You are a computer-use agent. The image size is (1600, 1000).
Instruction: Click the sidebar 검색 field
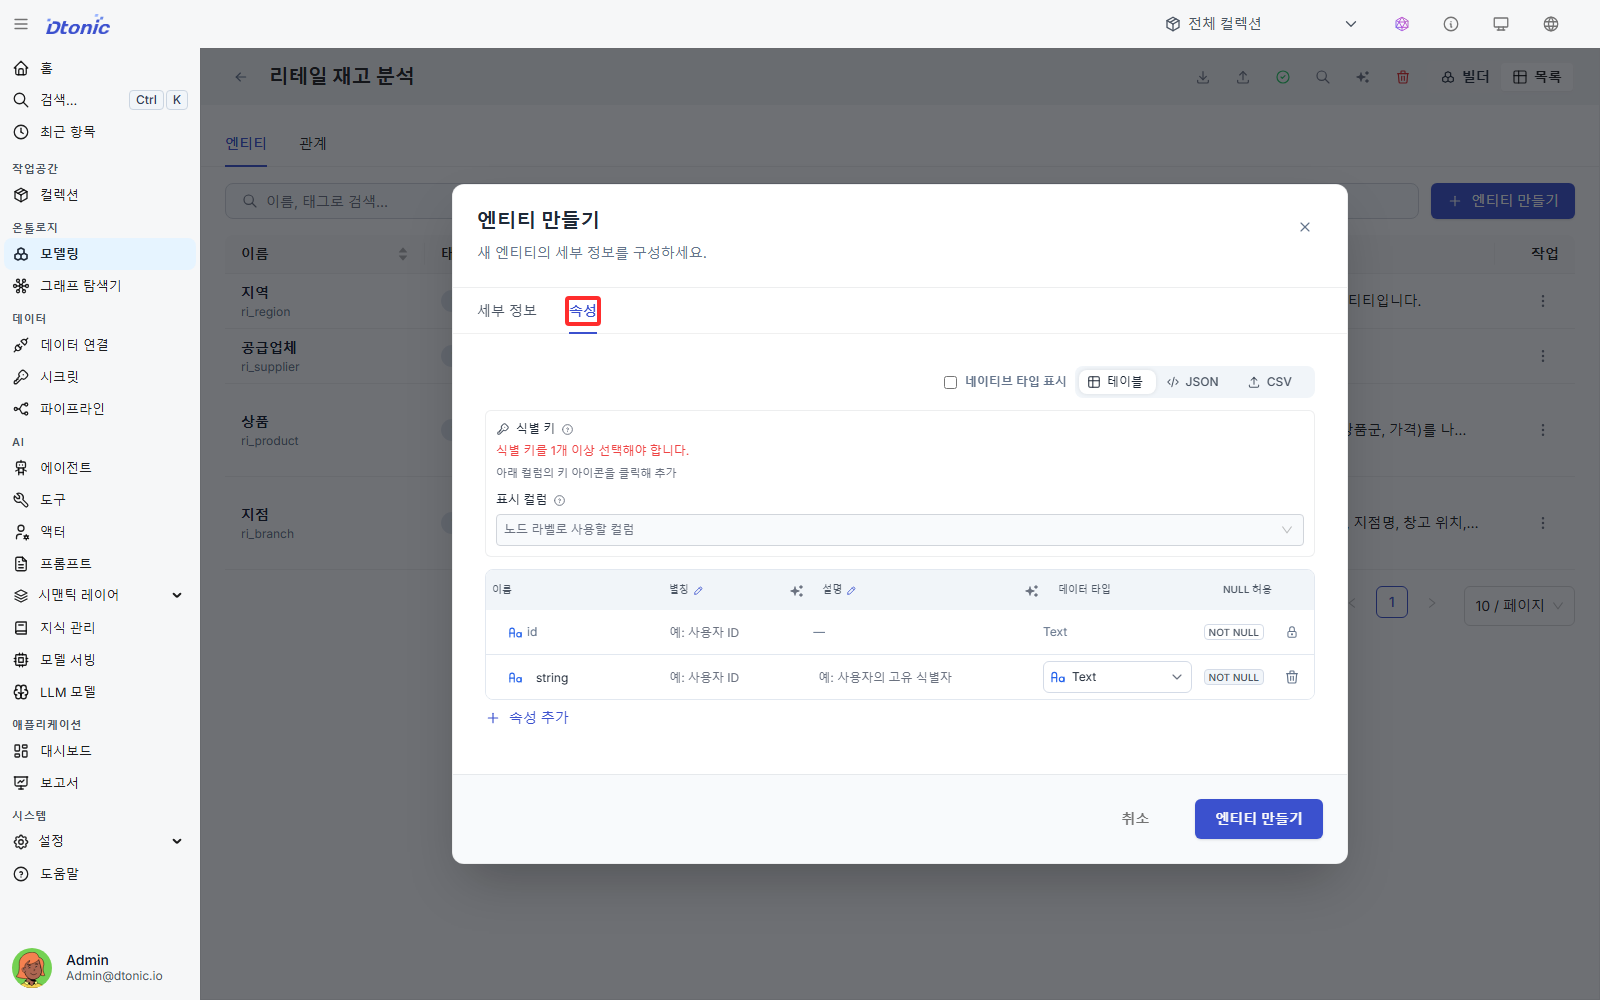click(x=99, y=100)
